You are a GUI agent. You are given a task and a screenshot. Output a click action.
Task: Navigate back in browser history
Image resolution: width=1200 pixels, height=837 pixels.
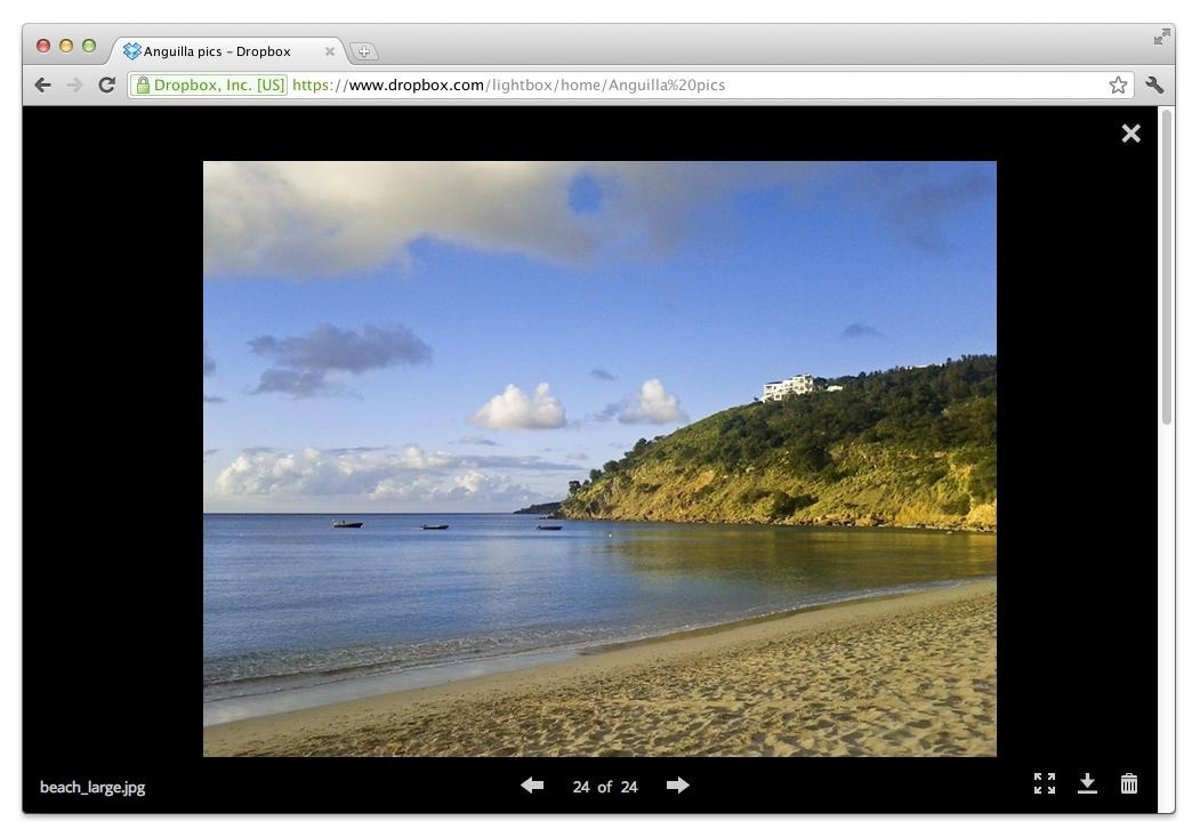coord(42,86)
